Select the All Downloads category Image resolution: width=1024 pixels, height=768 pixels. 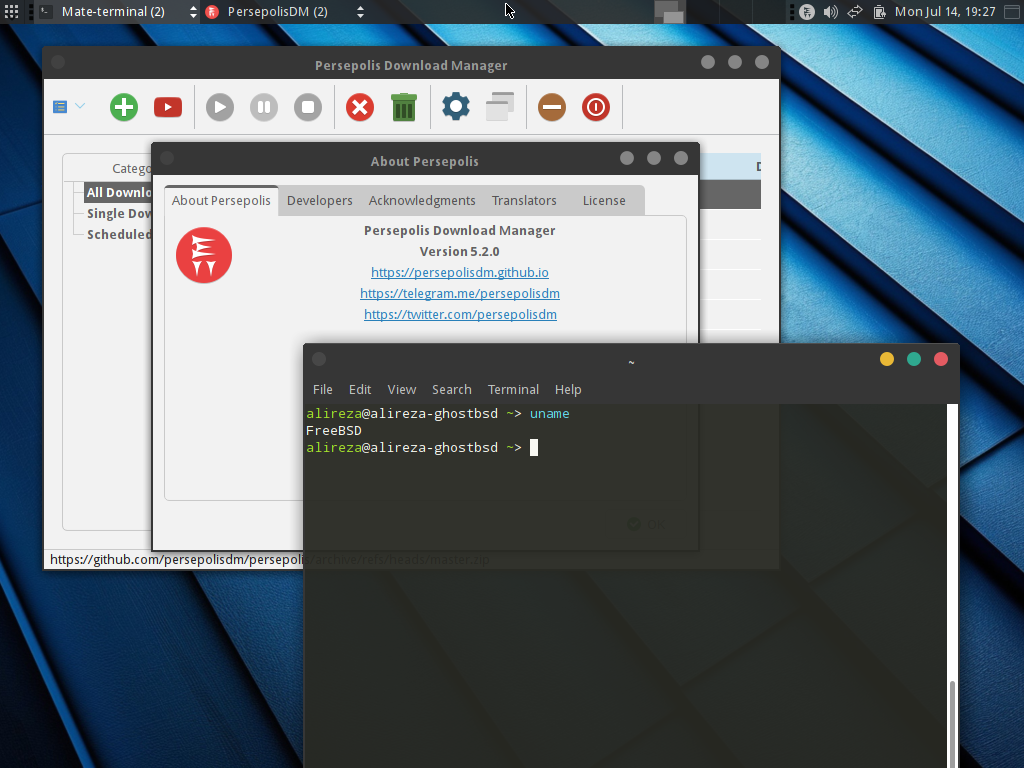pos(119,192)
